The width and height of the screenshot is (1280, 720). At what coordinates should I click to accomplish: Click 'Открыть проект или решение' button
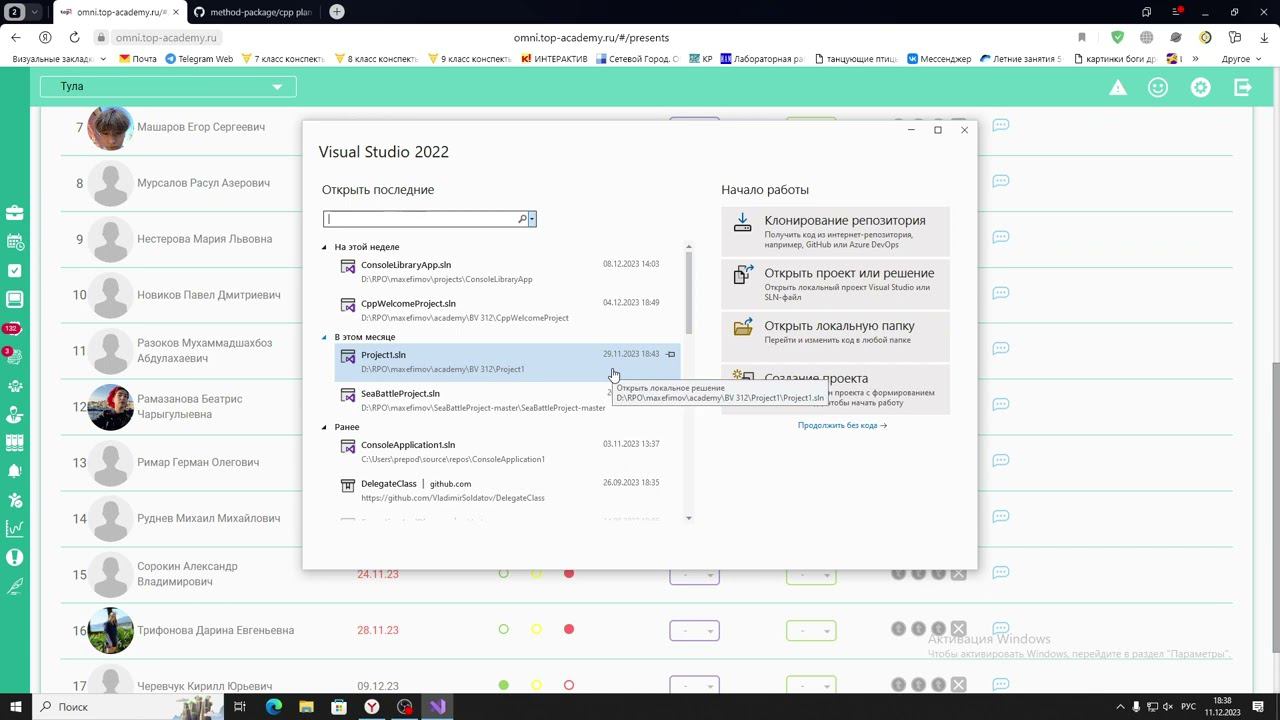[x=835, y=284]
